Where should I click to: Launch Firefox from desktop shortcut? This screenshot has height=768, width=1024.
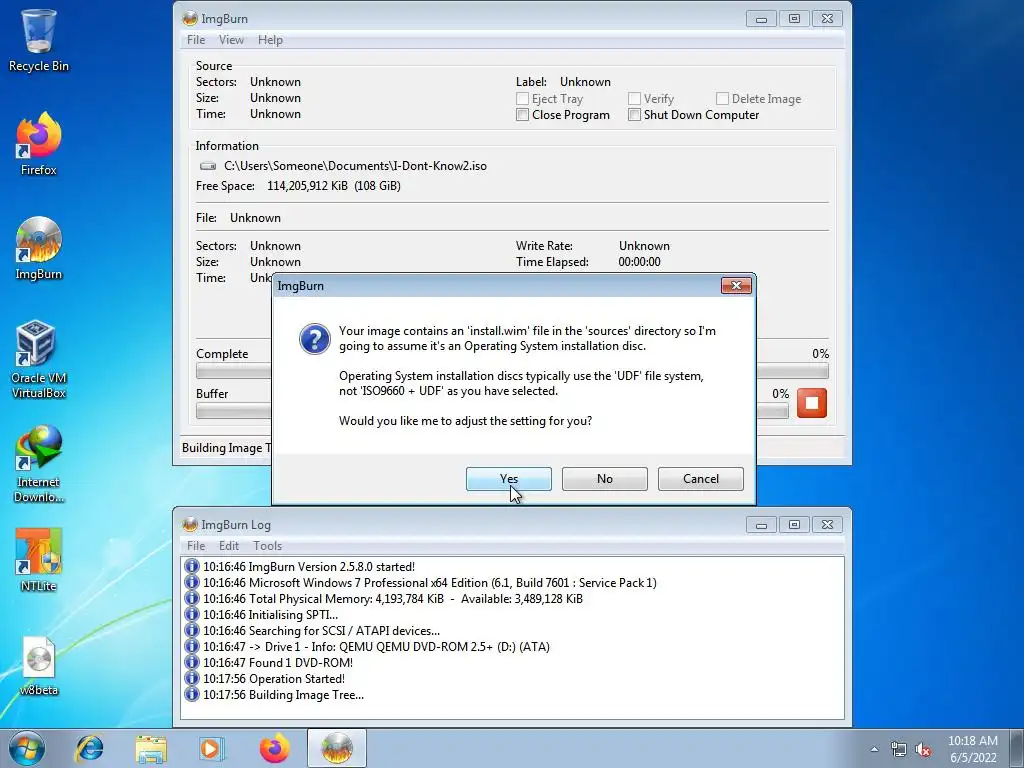[x=39, y=144]
